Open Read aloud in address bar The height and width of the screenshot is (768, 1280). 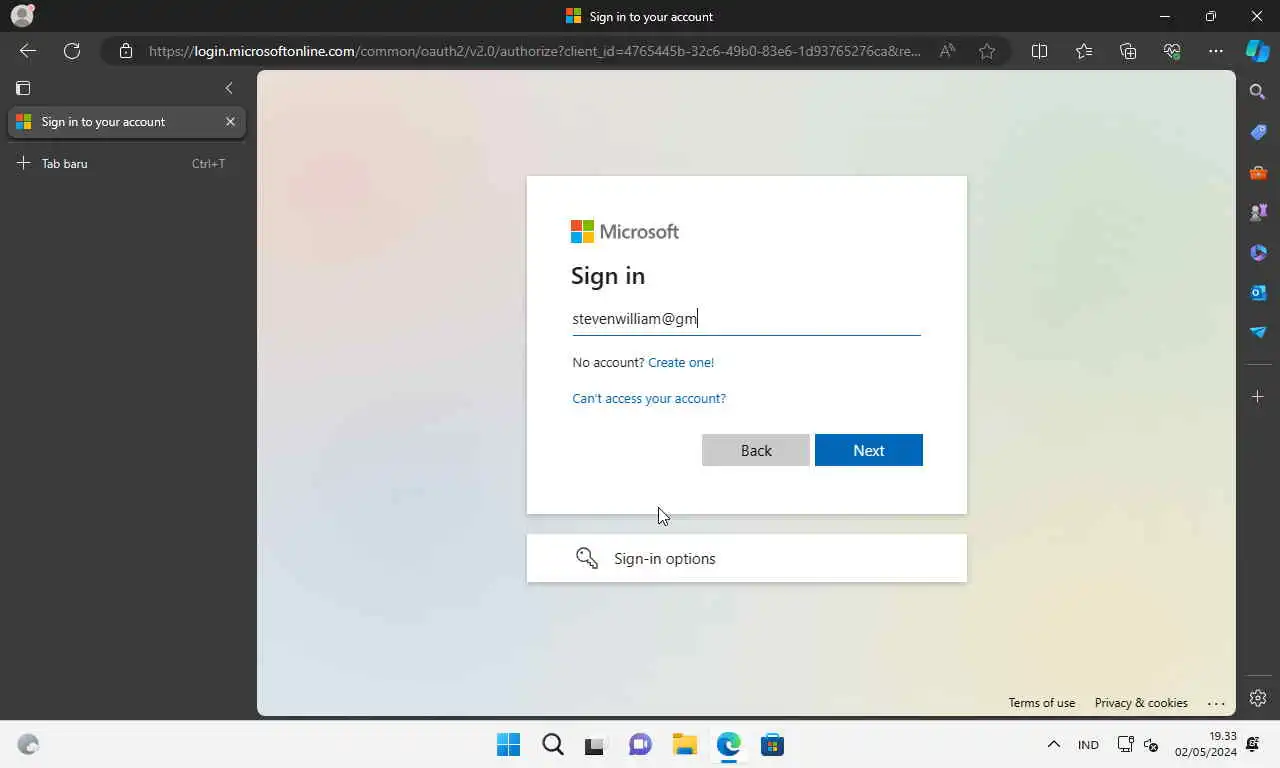(x=947, y=51)
